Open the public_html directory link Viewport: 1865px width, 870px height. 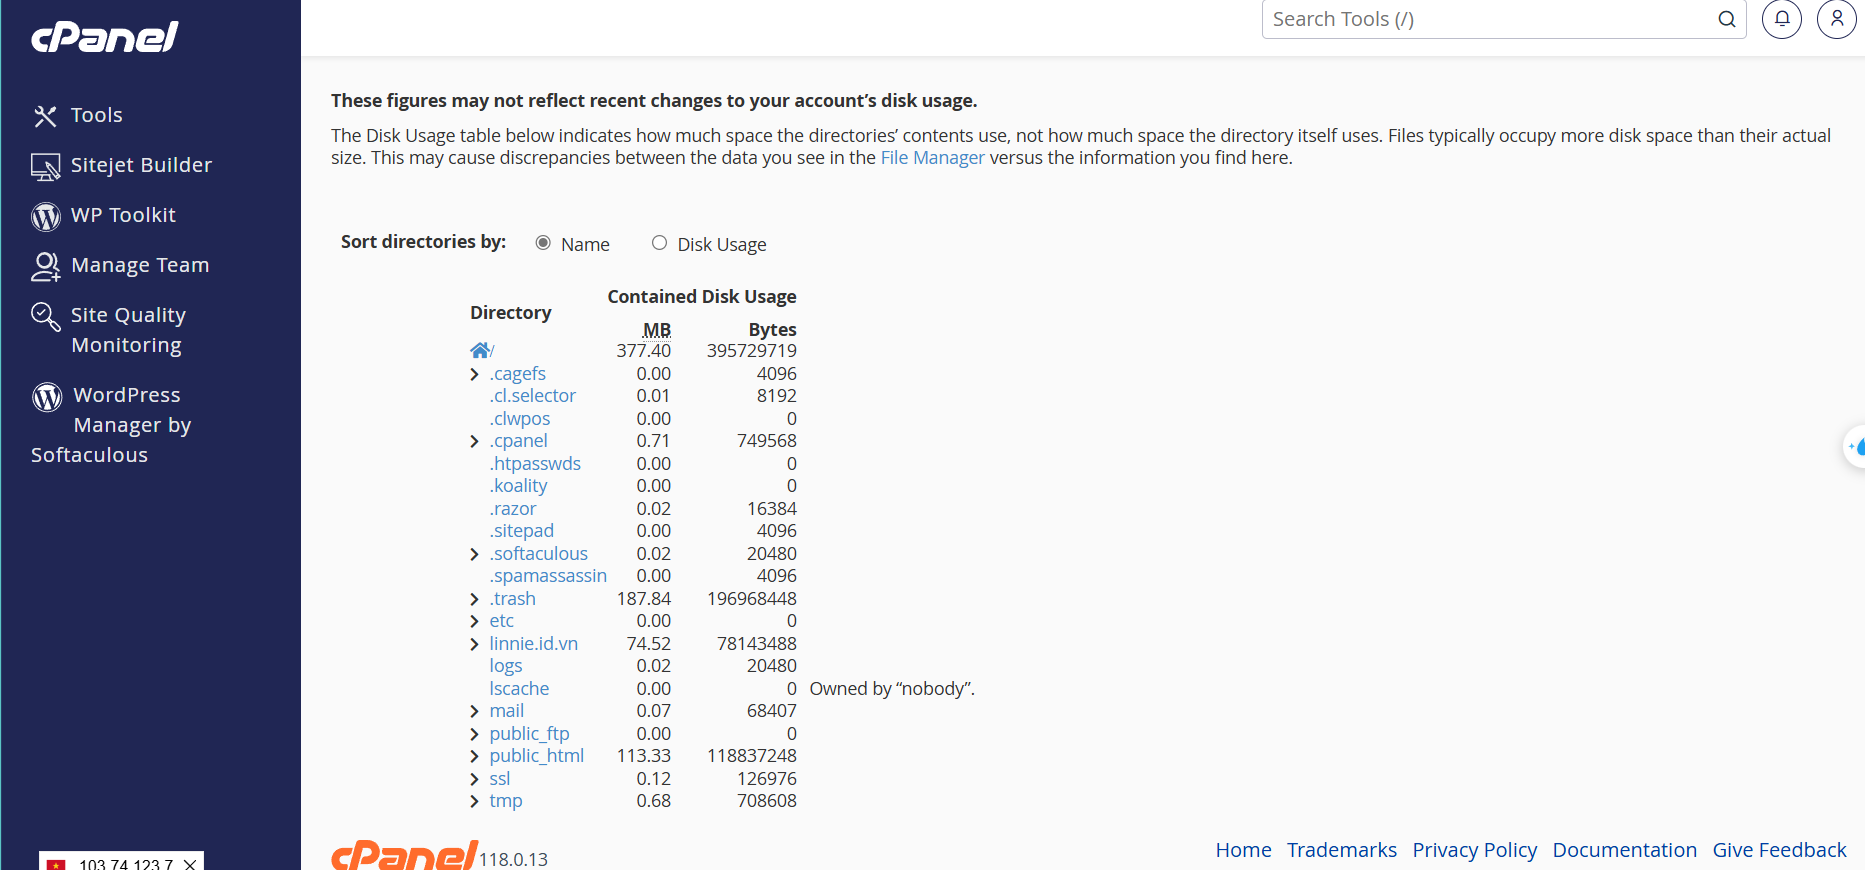click(536, 756)
